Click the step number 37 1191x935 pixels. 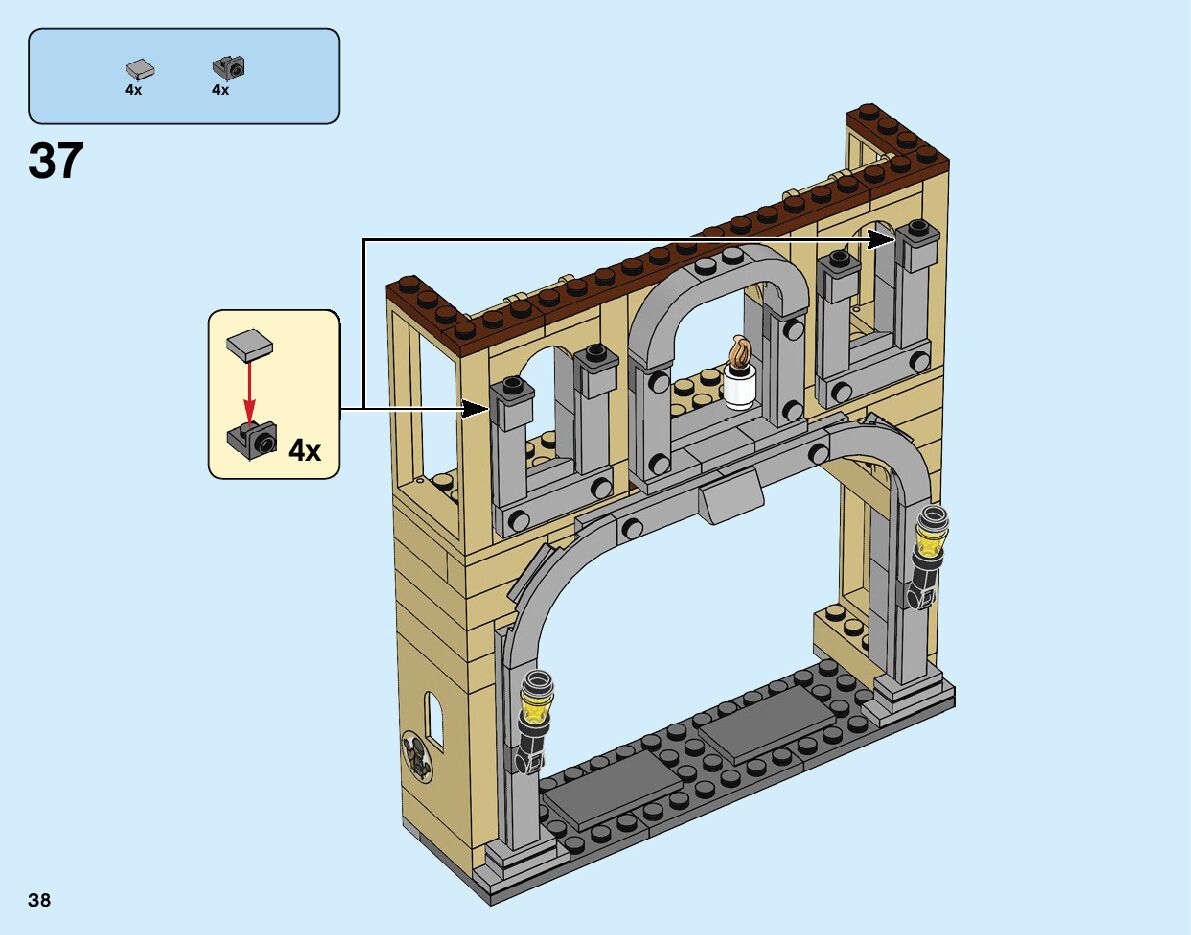coord(56,161)
